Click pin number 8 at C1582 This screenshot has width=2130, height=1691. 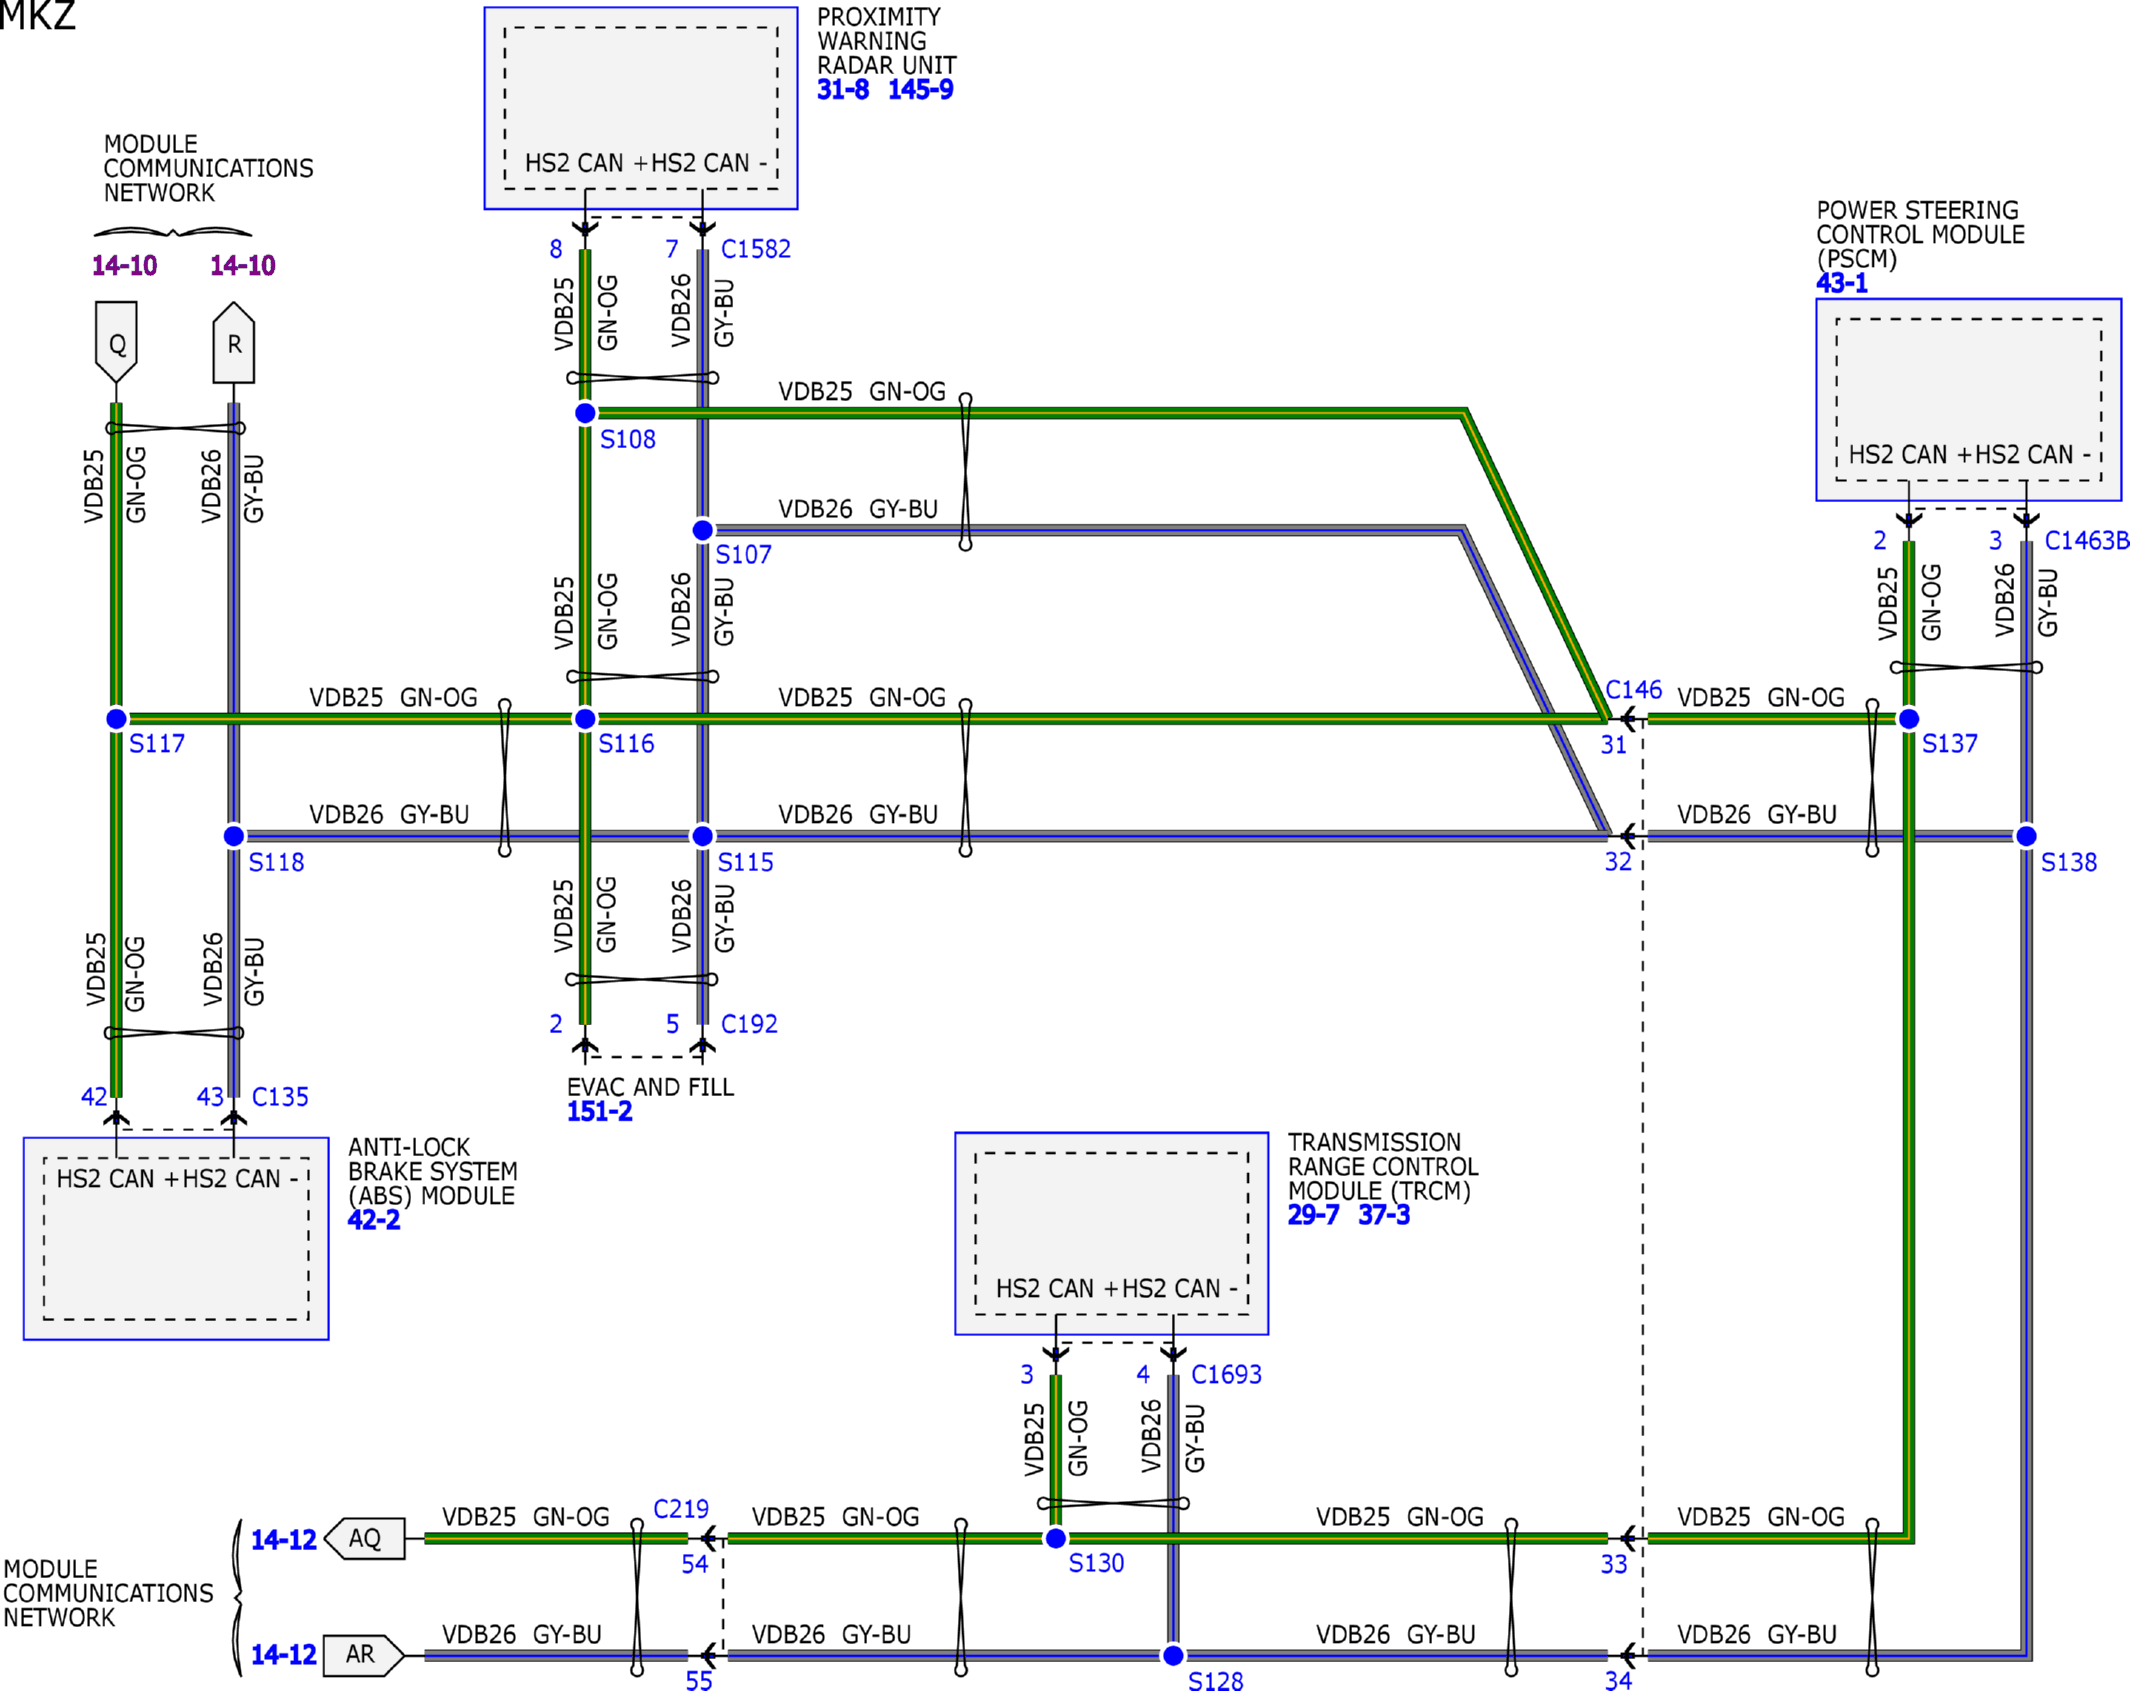coord(556,249)
